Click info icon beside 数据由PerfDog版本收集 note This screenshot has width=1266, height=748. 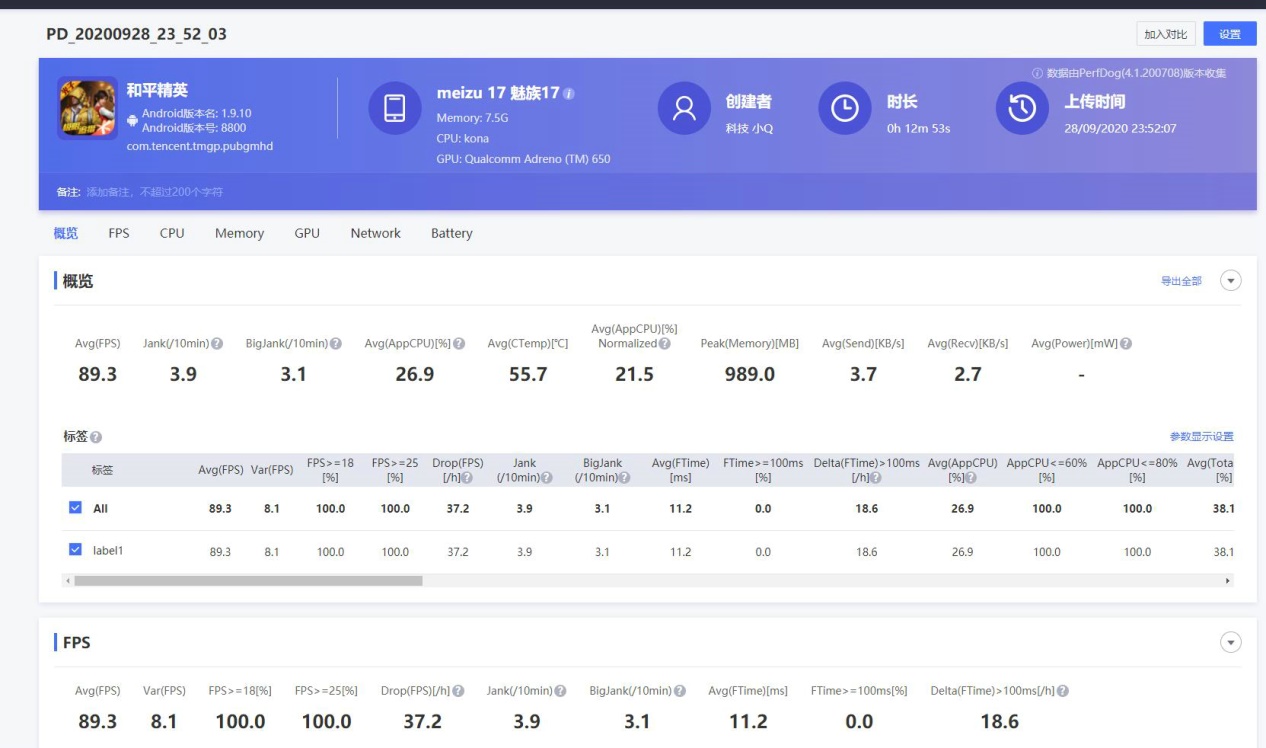pos(1038,73)
